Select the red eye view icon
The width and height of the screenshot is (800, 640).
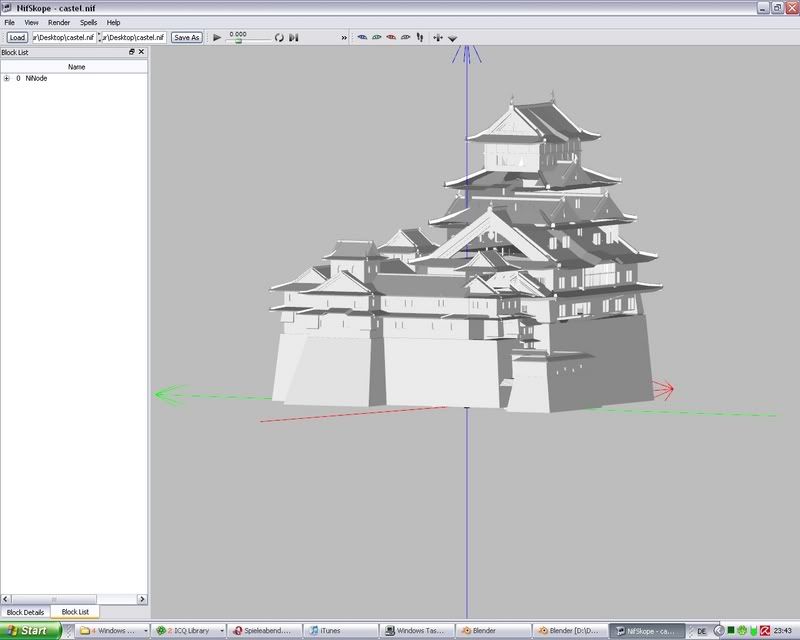392,37
